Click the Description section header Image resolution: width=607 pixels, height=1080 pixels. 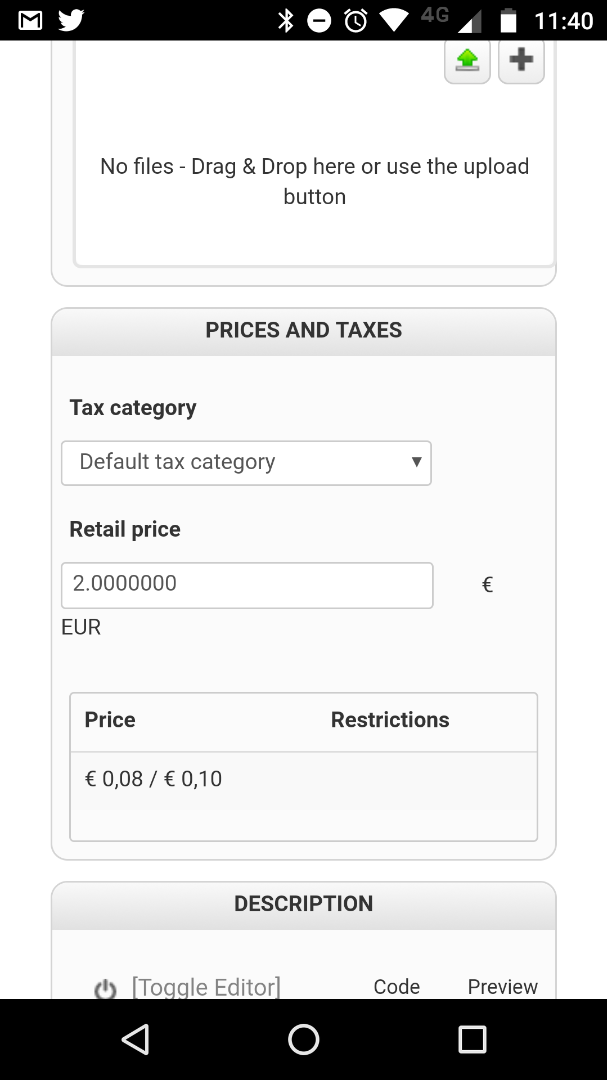(x=303, y=904)
